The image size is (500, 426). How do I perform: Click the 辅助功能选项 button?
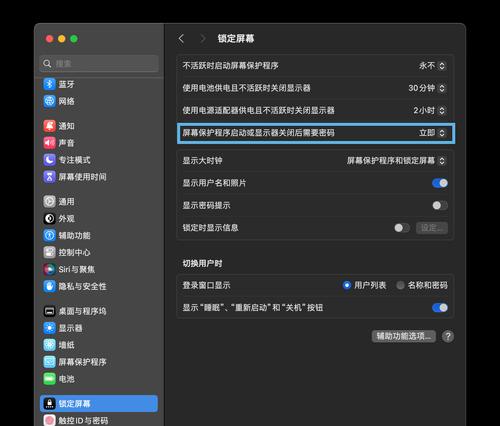click(x=404, y=336)
